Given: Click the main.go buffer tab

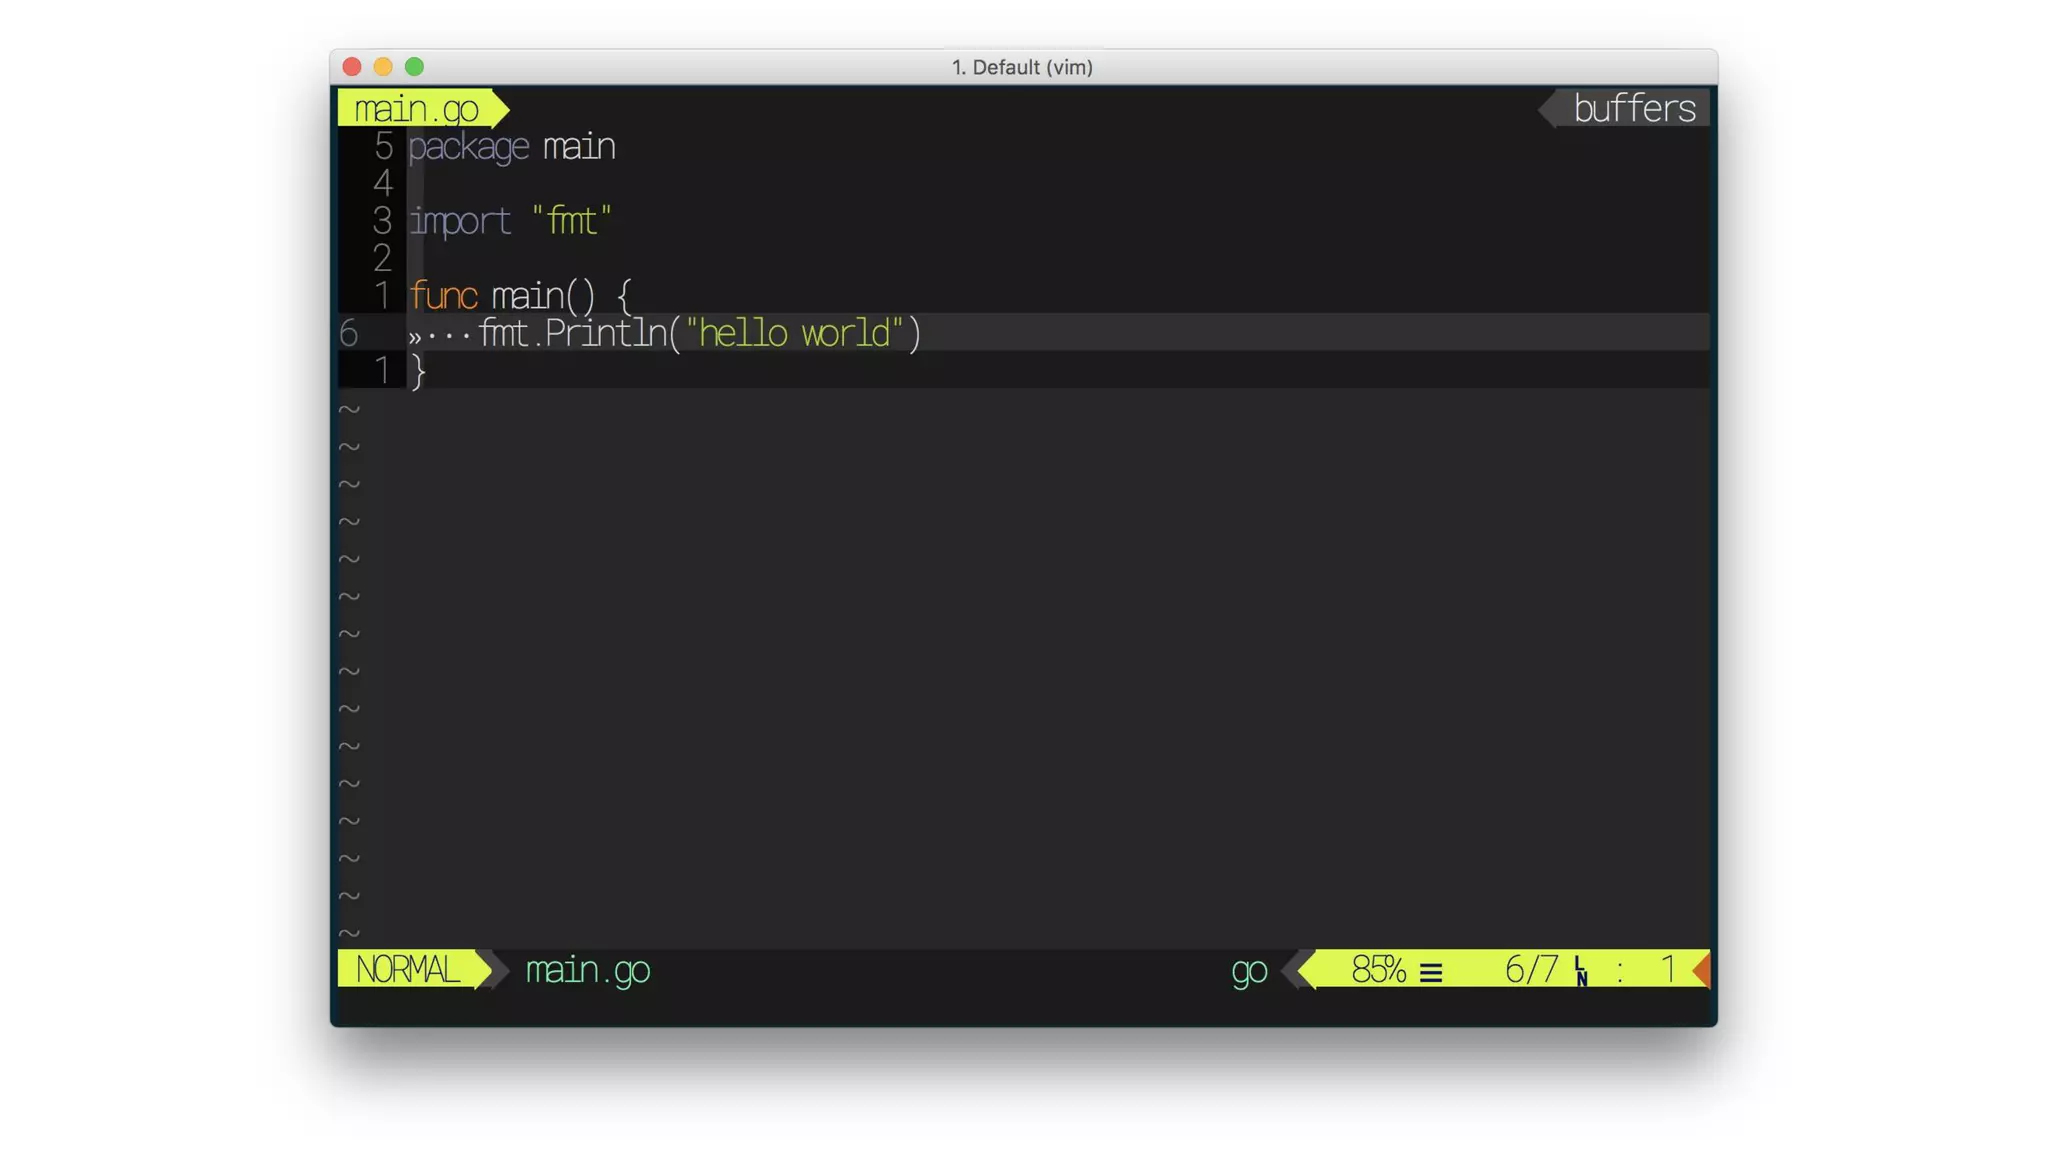Looking at the screenshot, I should 416,108.
